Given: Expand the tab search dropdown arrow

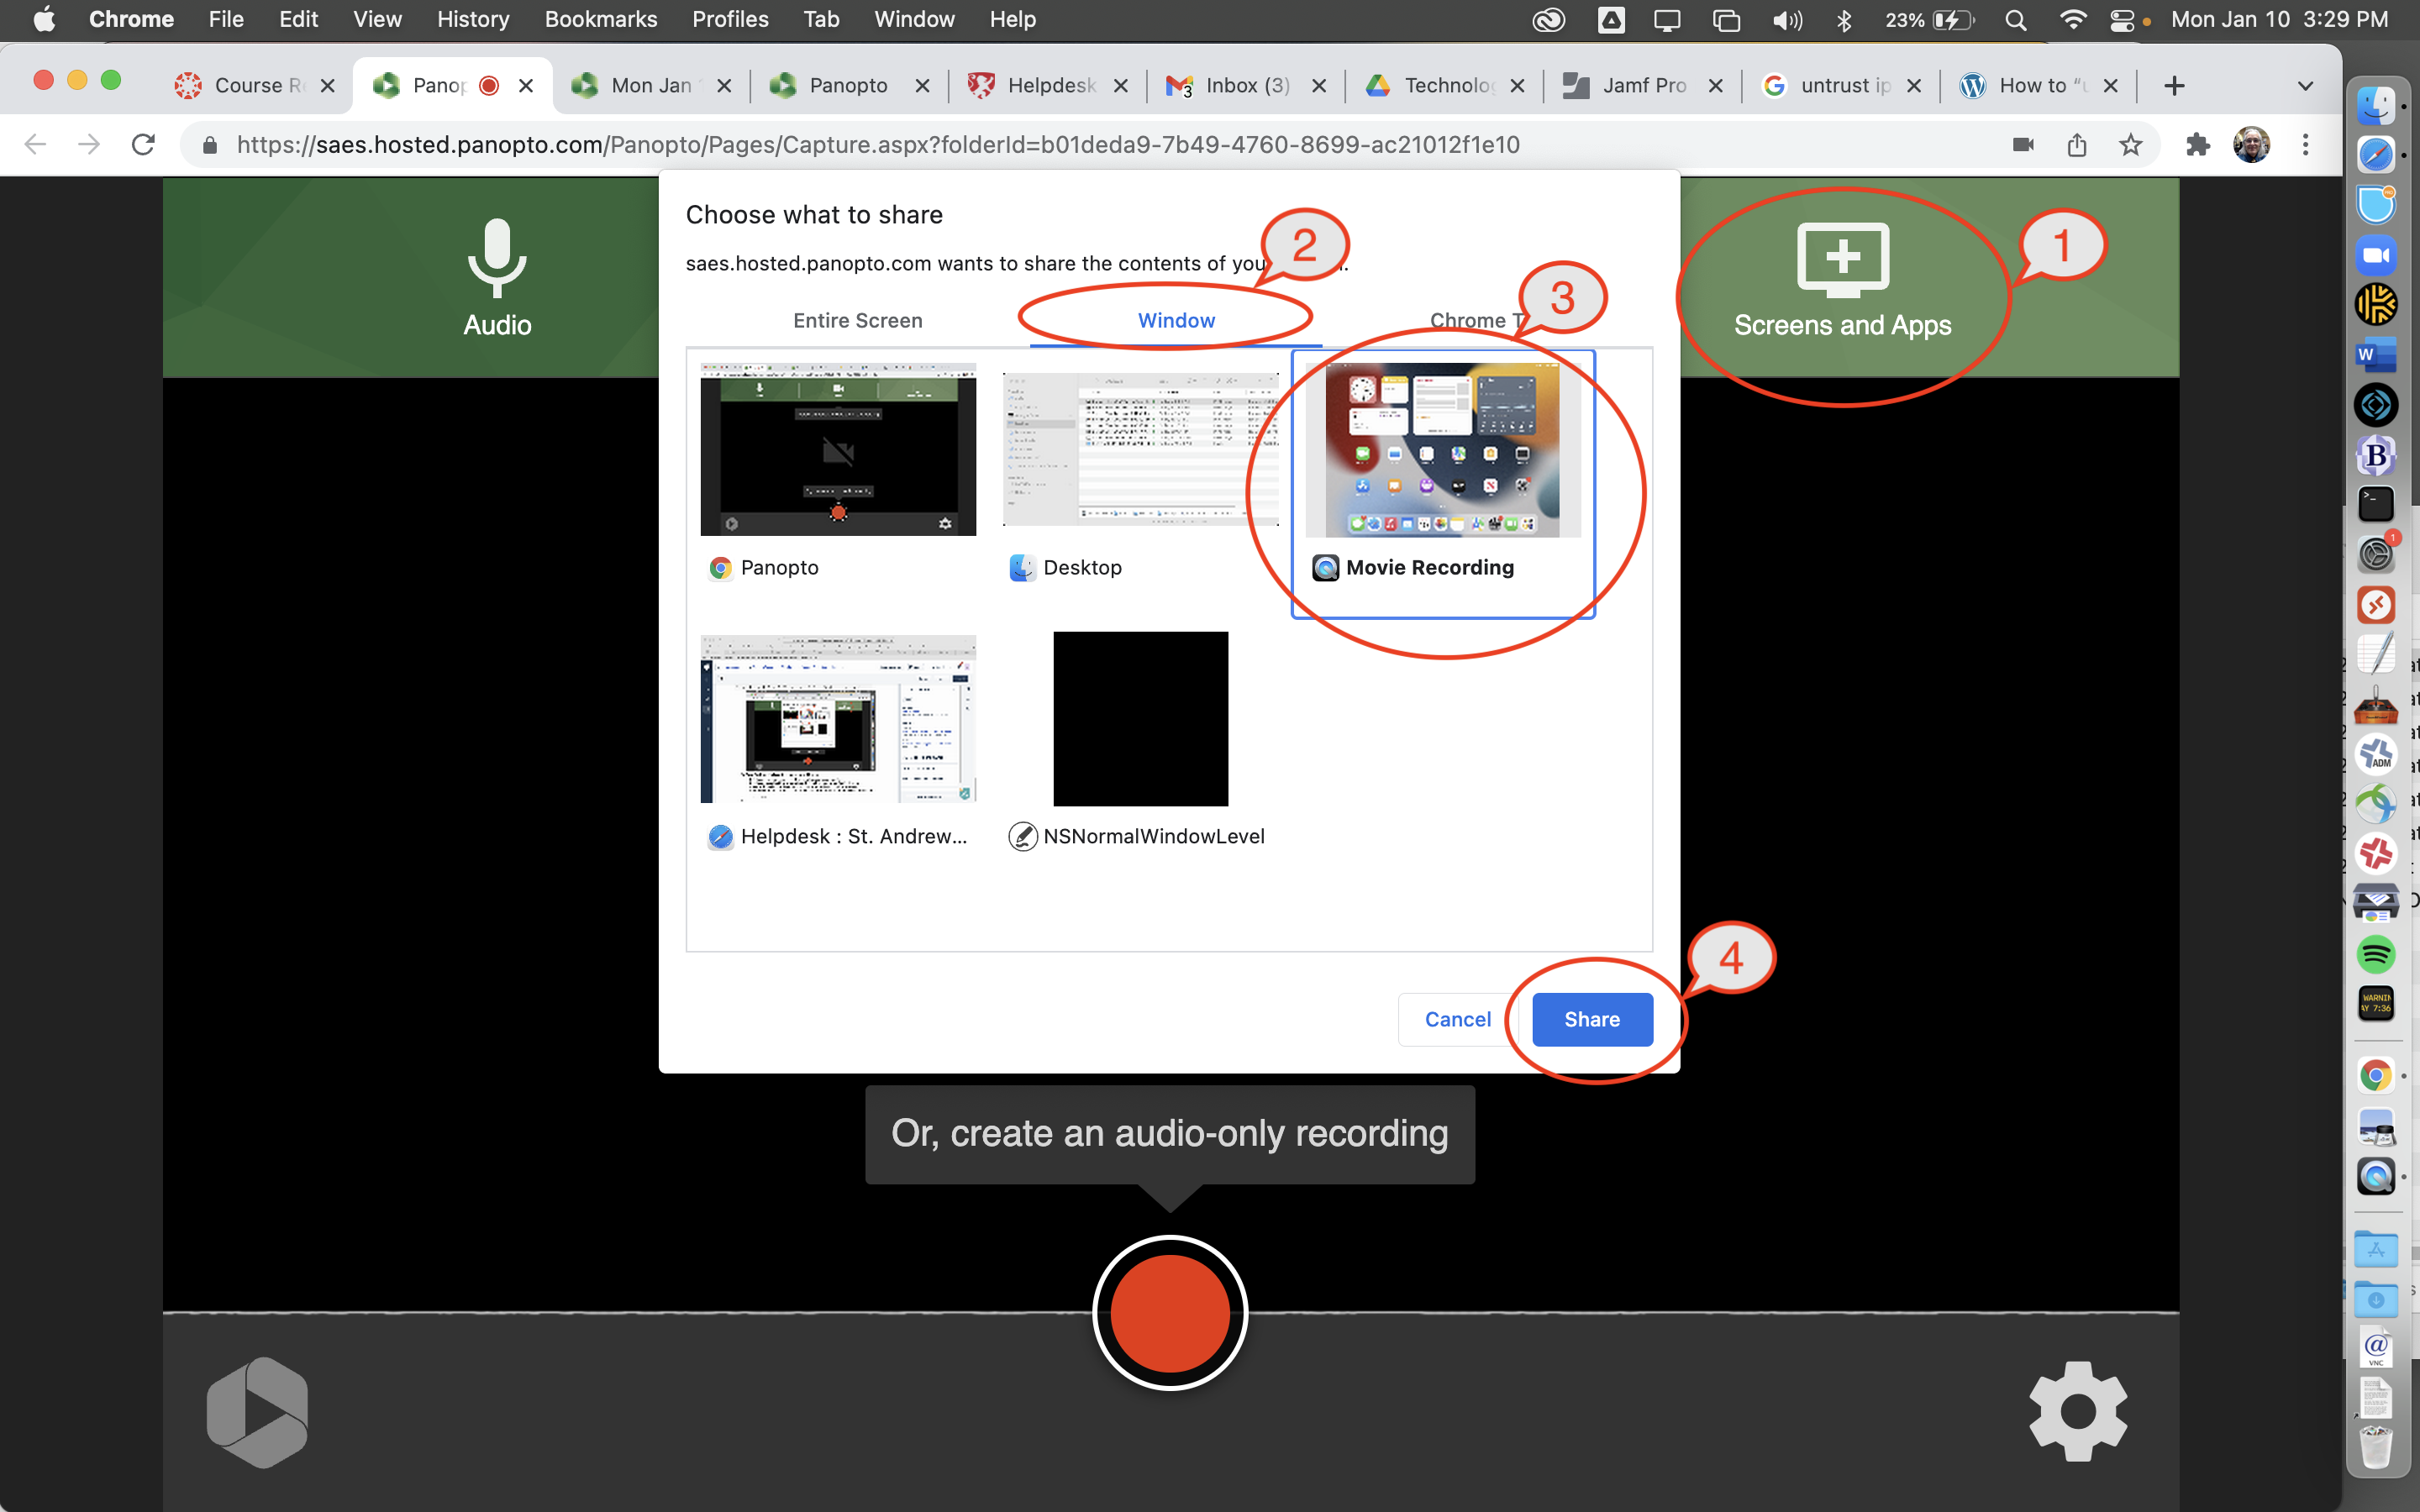Looking at the screenshot, I should [2305, 86].
